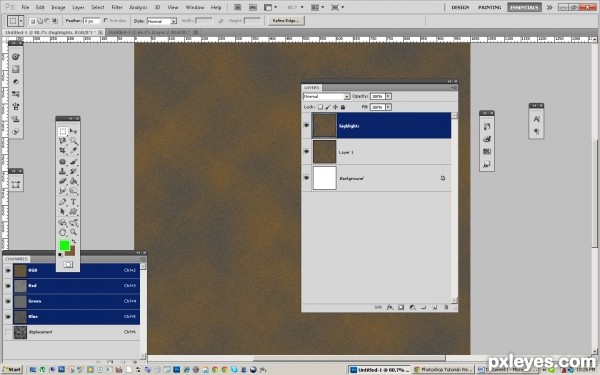Click the layer style fx icon
This screenshot has width=600, height=375.
pyautogui.click(x=390, y=307)
